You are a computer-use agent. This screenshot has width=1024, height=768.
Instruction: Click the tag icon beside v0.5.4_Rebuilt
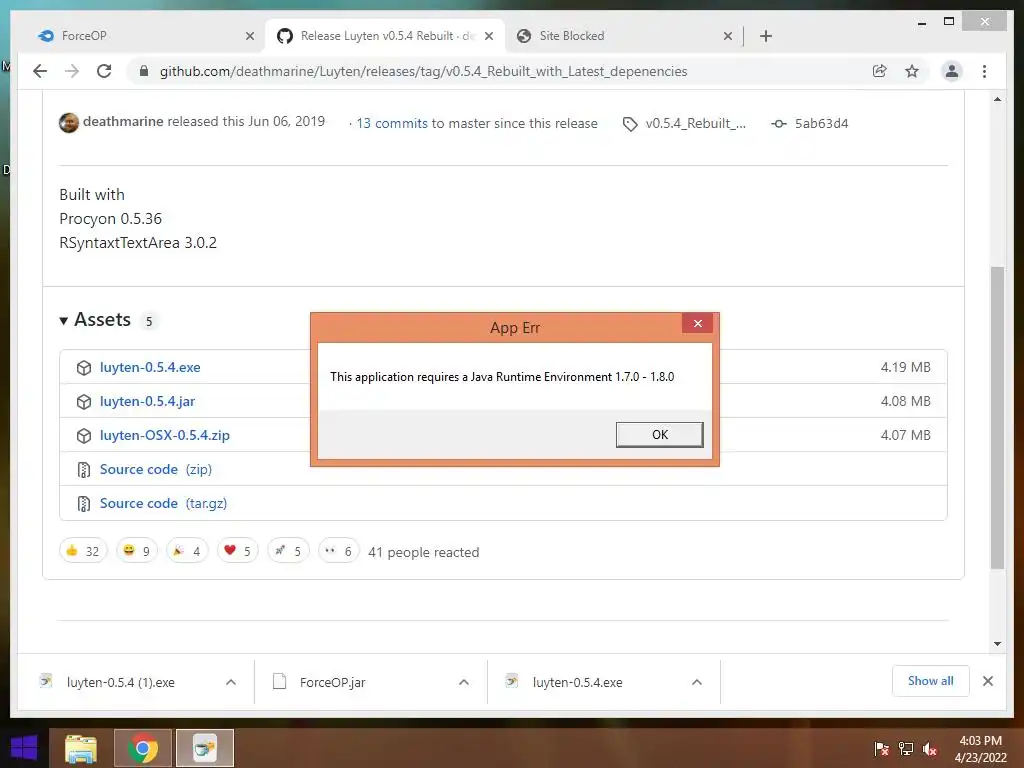[x=630, y=124]
